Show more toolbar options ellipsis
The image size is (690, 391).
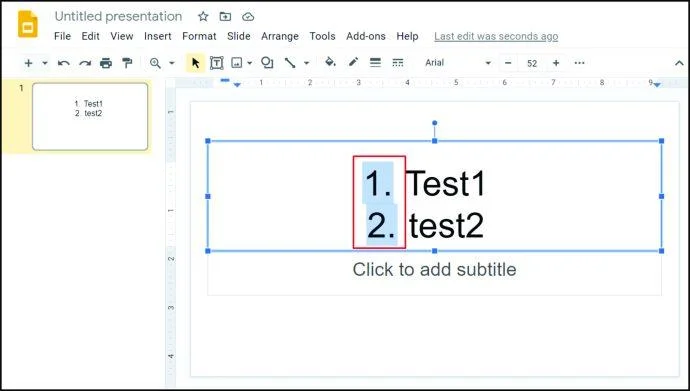tap(580, 63)
